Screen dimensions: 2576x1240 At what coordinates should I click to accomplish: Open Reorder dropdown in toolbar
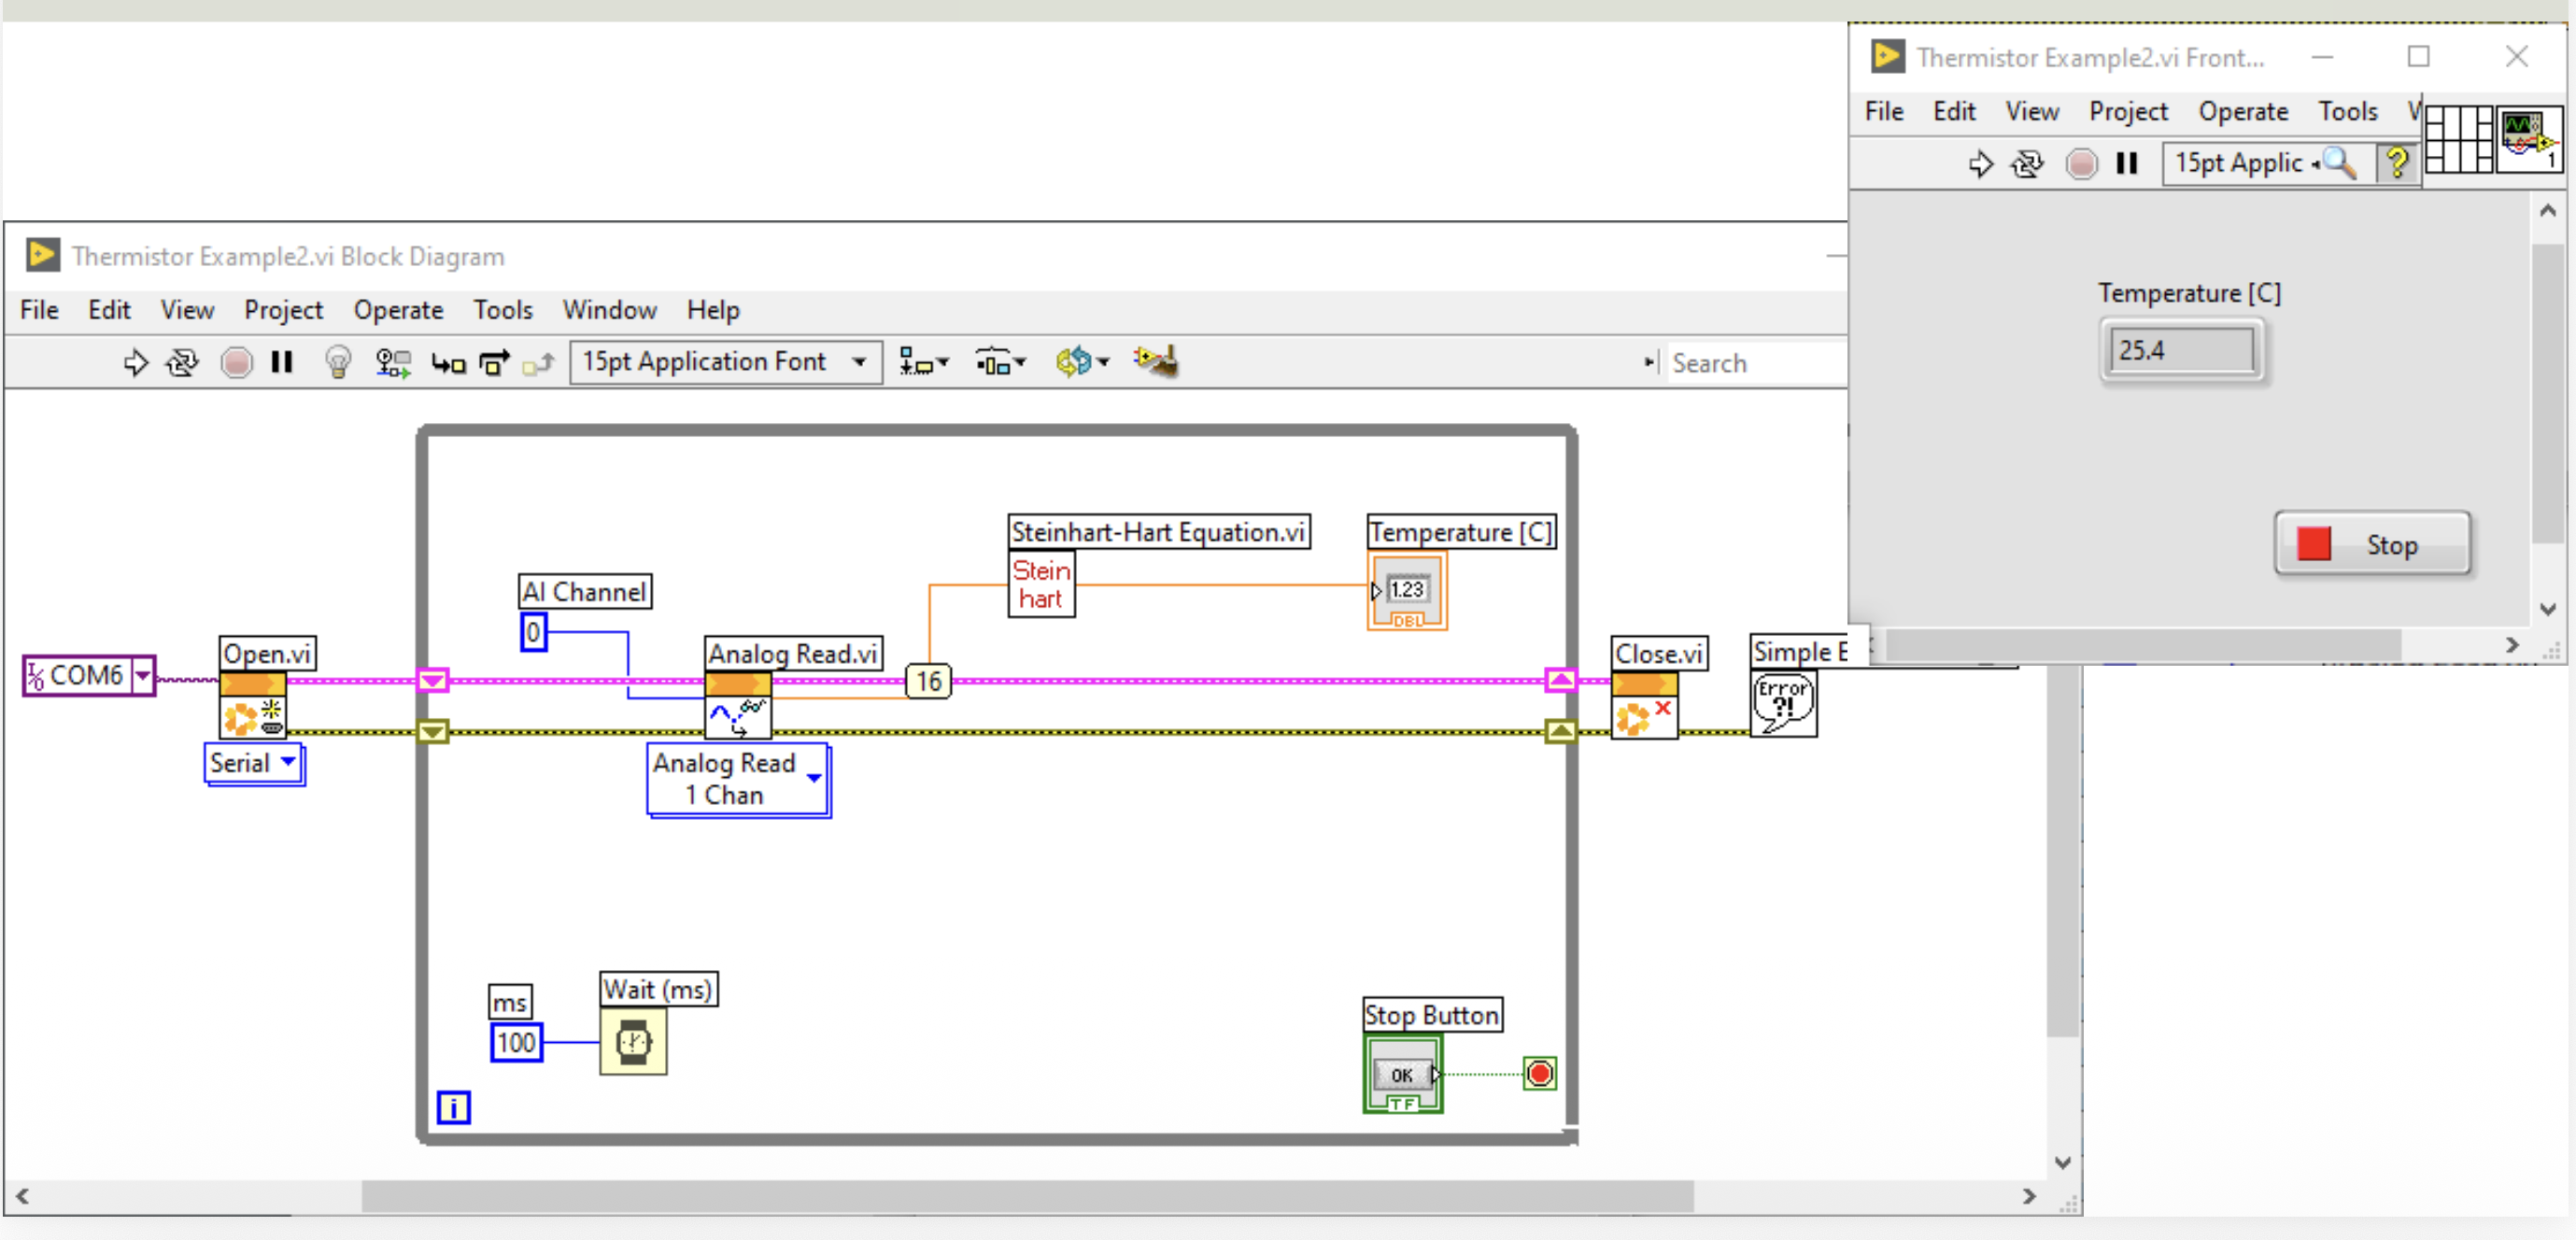click(1083, 362)
